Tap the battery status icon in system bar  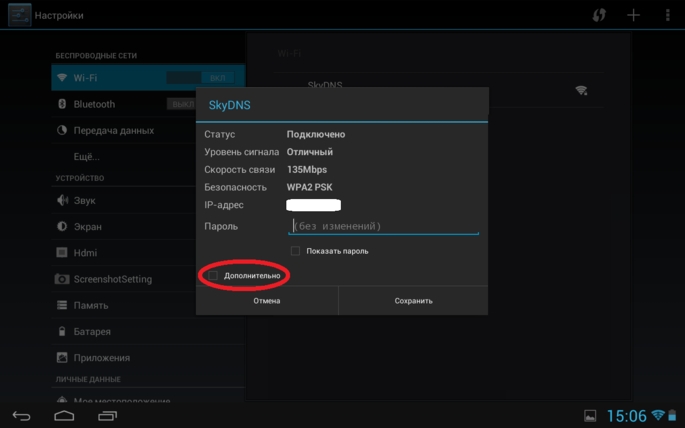pos(672,415)
